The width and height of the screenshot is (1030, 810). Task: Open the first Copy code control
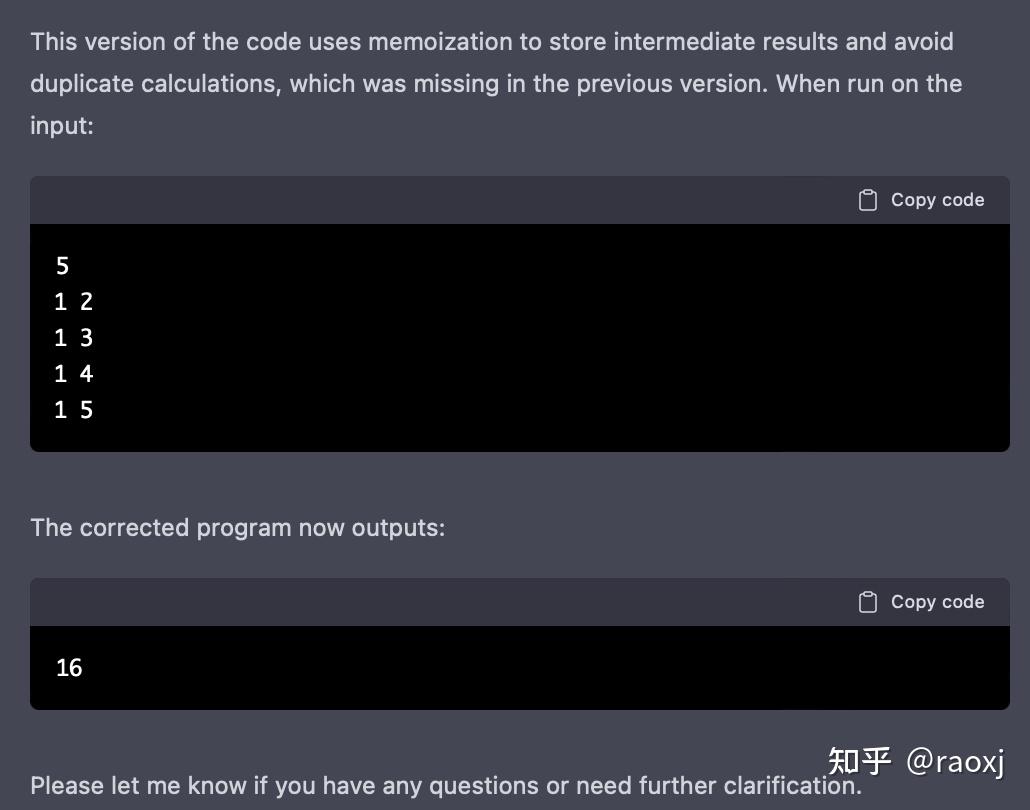(918, 199)
